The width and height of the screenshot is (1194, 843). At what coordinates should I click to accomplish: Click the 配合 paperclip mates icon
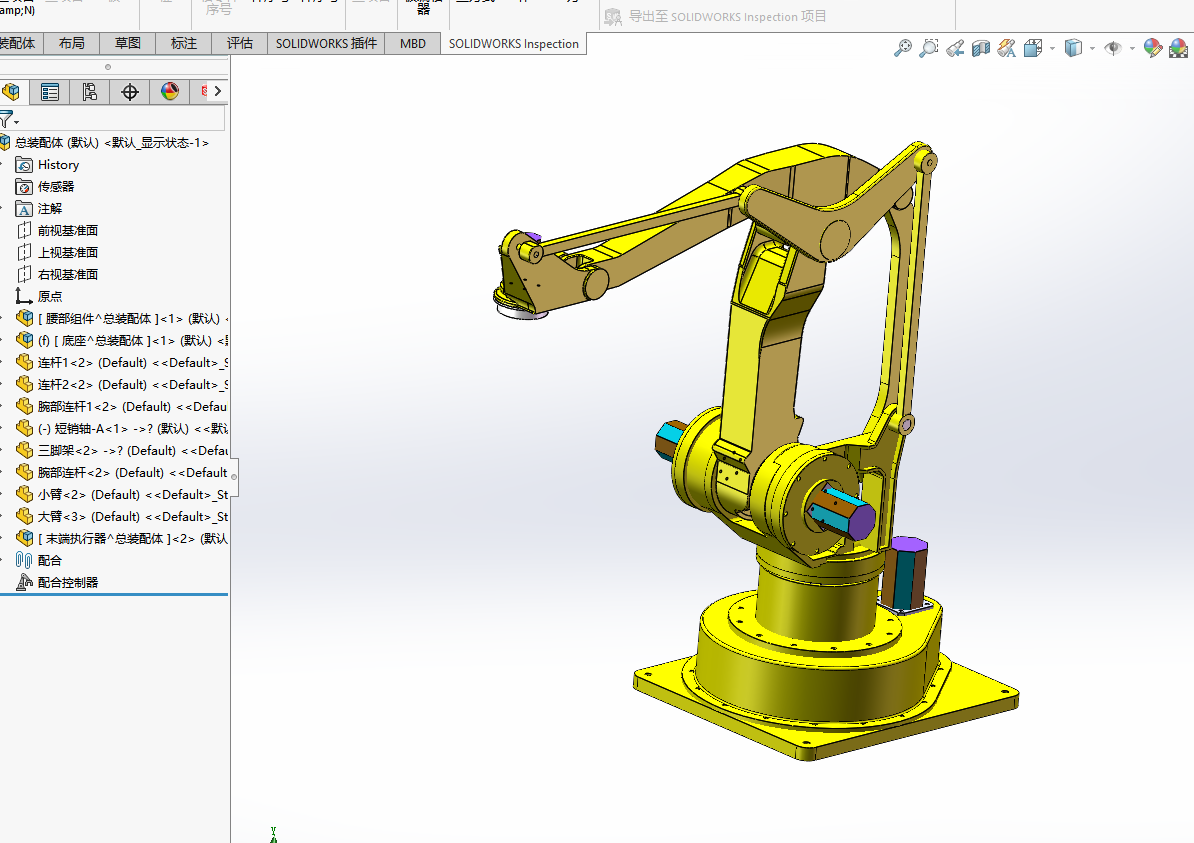(x=24, y=560)
